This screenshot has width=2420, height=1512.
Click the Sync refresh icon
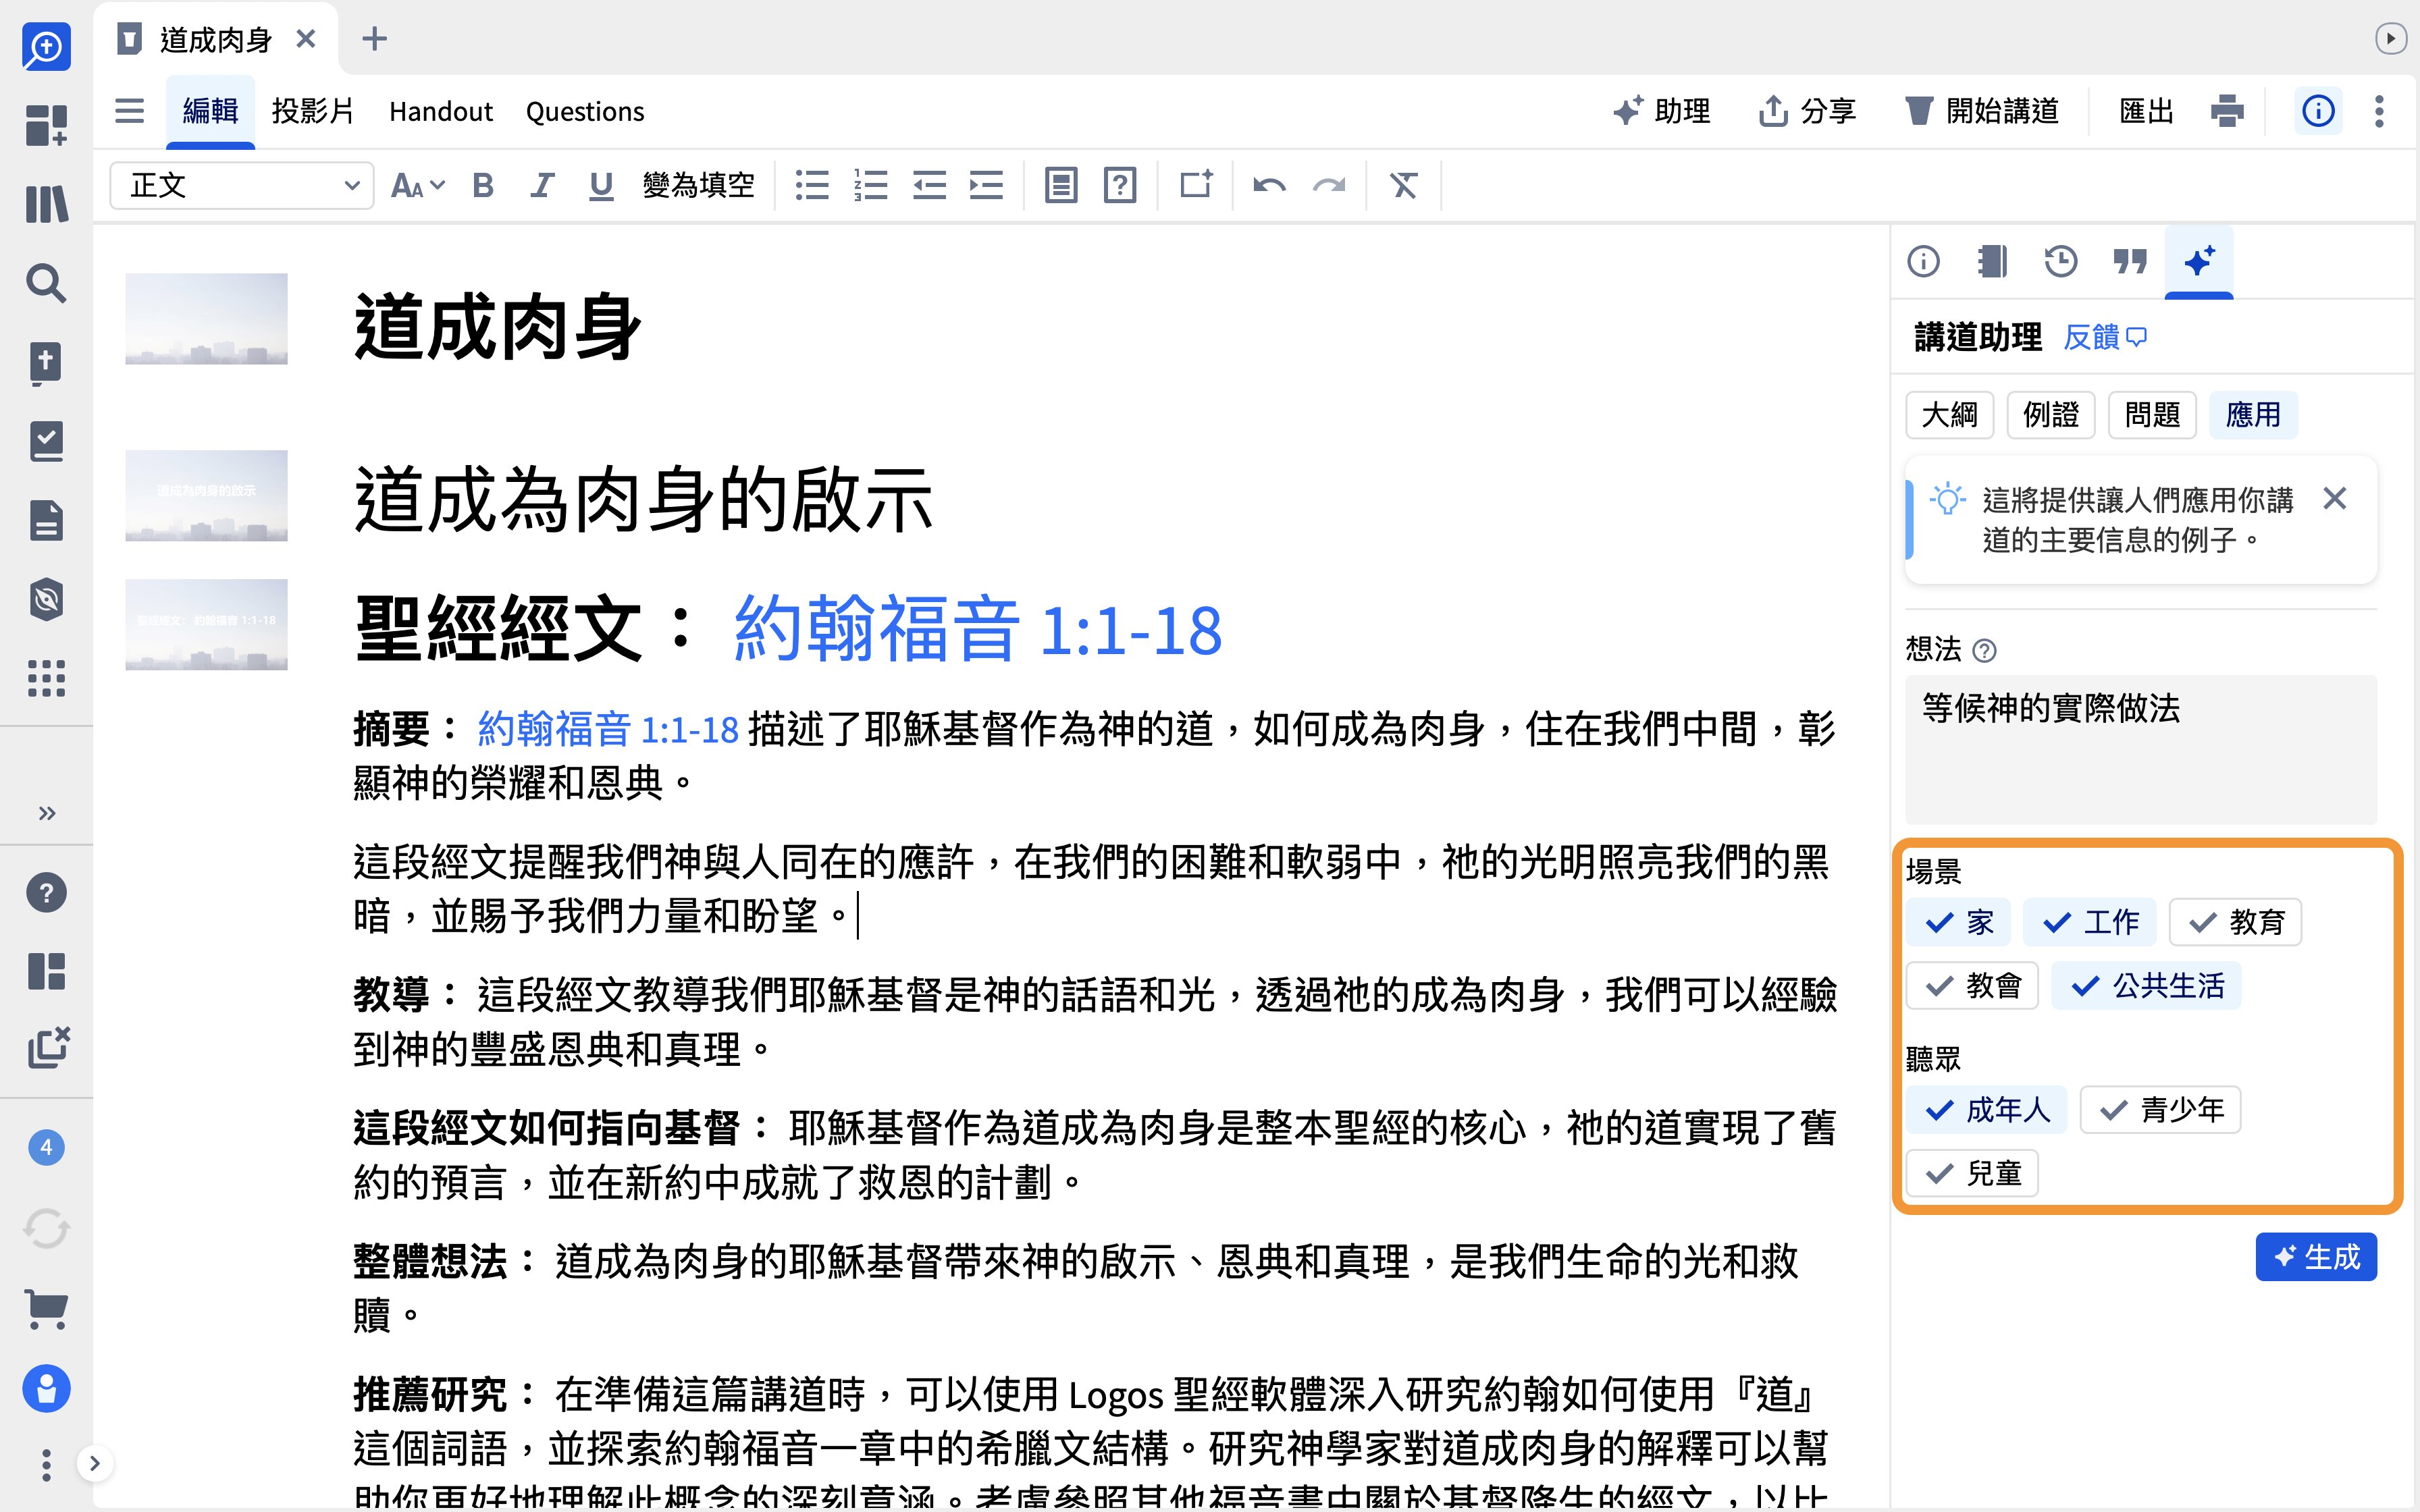pos(46,1228)
